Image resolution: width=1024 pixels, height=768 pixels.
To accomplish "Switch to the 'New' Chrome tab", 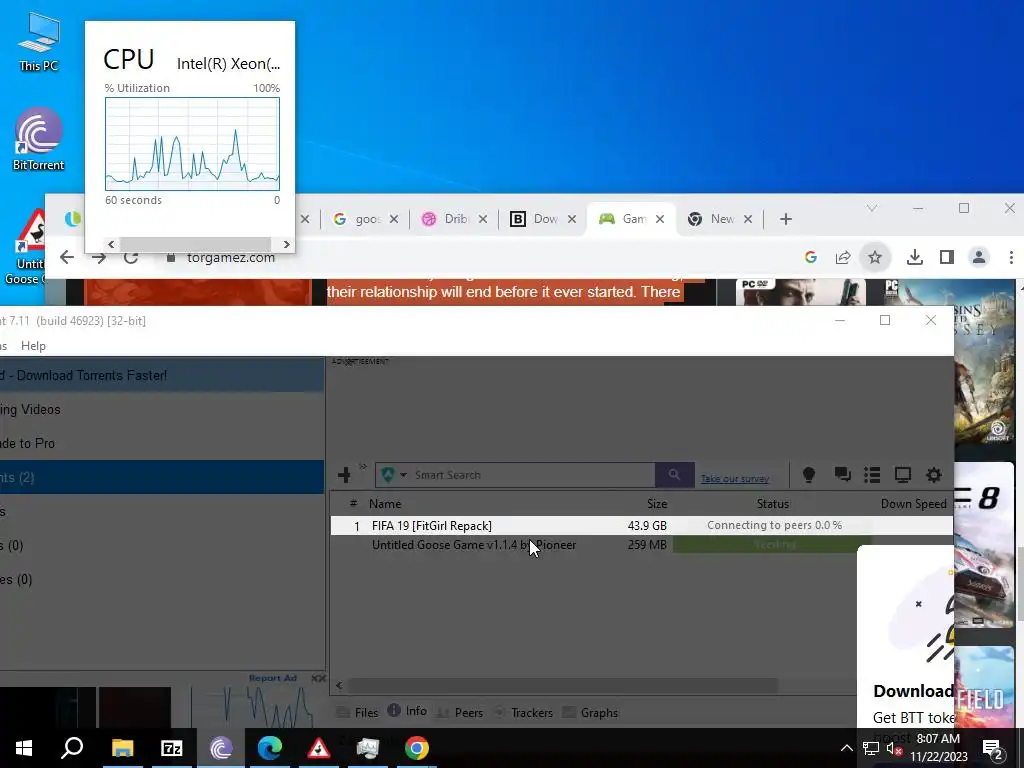I will pyautogui.click(x=716, y=219).
